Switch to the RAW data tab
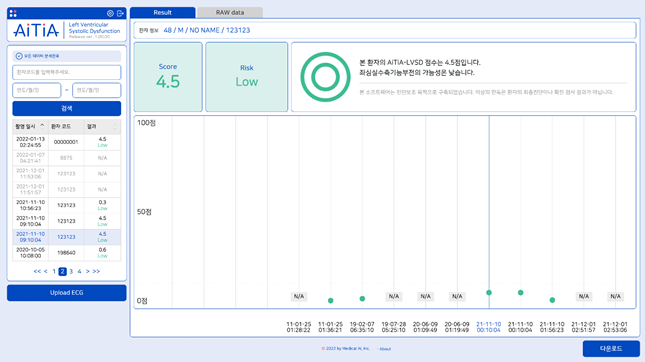645x362 pixels. 230,12
